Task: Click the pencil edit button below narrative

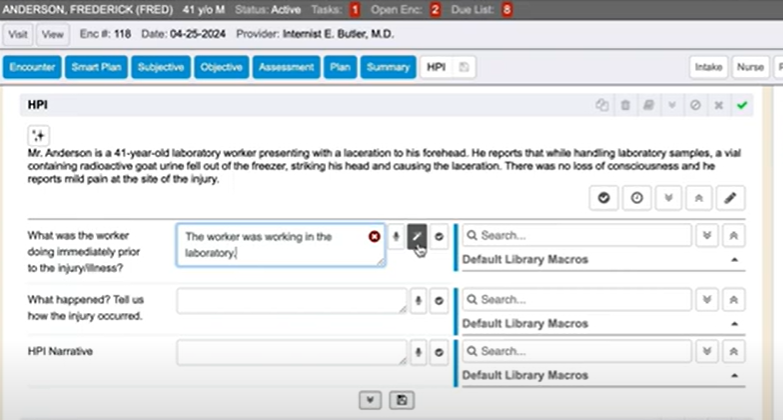Action: click(x=731, y=198)
